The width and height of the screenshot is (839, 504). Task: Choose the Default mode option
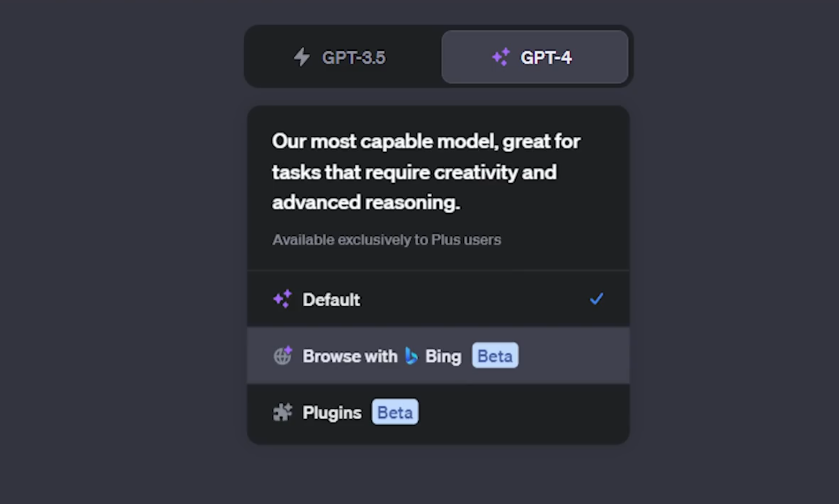pyautogui.click(x=438, y=299)
